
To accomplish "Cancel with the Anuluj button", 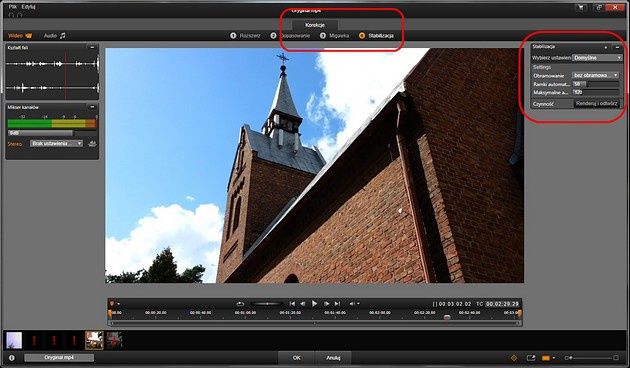I will pyautogui.click(x=333, y=358).
